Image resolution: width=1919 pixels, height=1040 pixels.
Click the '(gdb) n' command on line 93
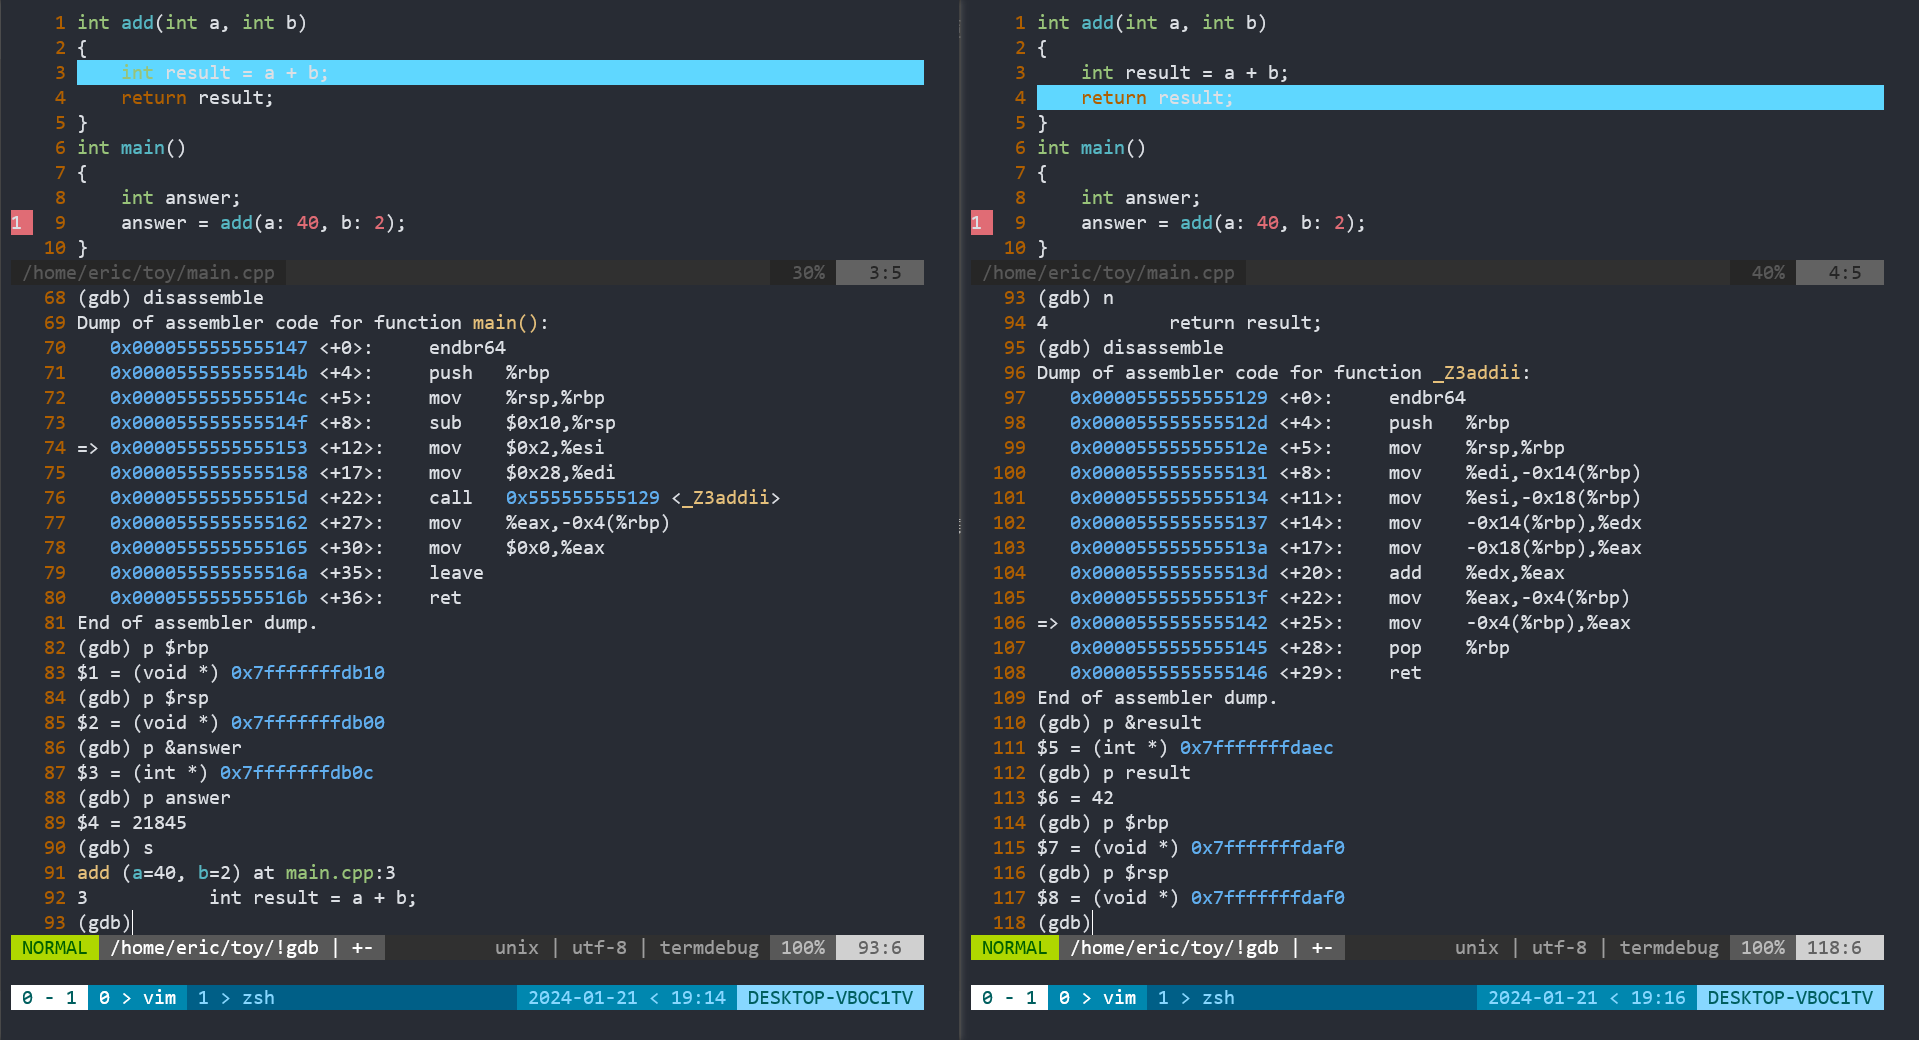coord(1075,298)
